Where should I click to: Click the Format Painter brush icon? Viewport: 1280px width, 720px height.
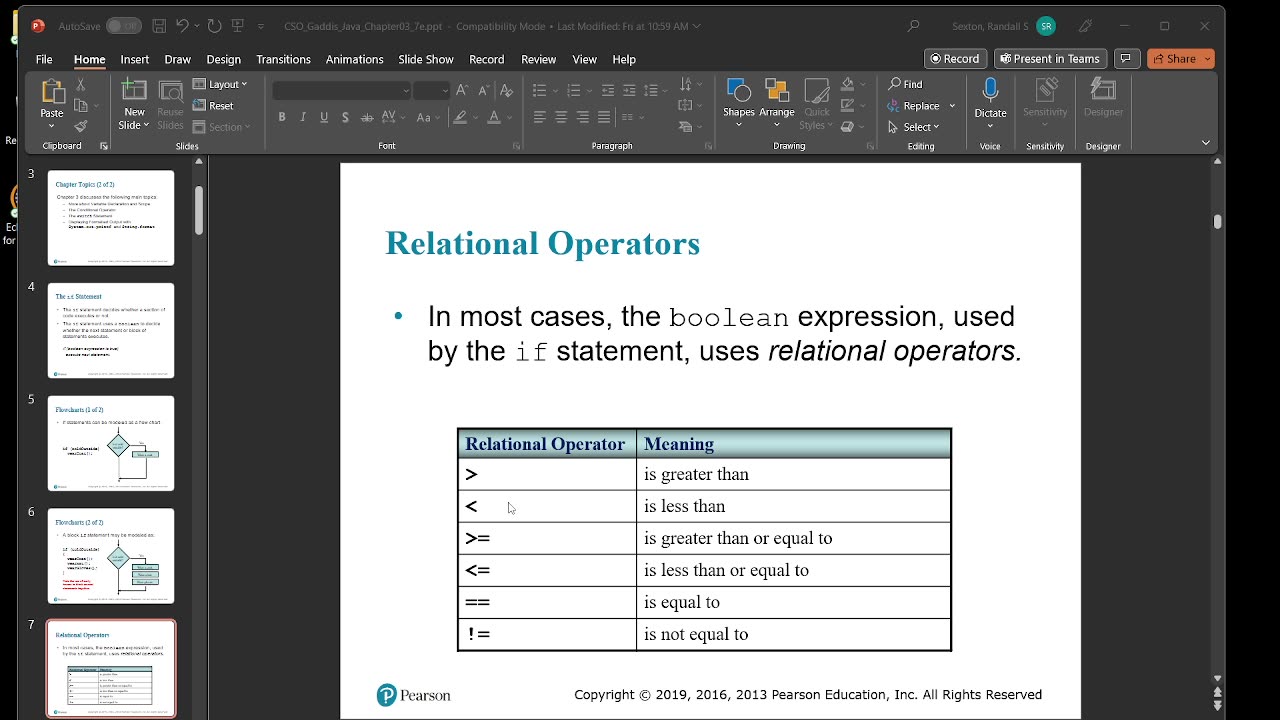pos(81,126)
